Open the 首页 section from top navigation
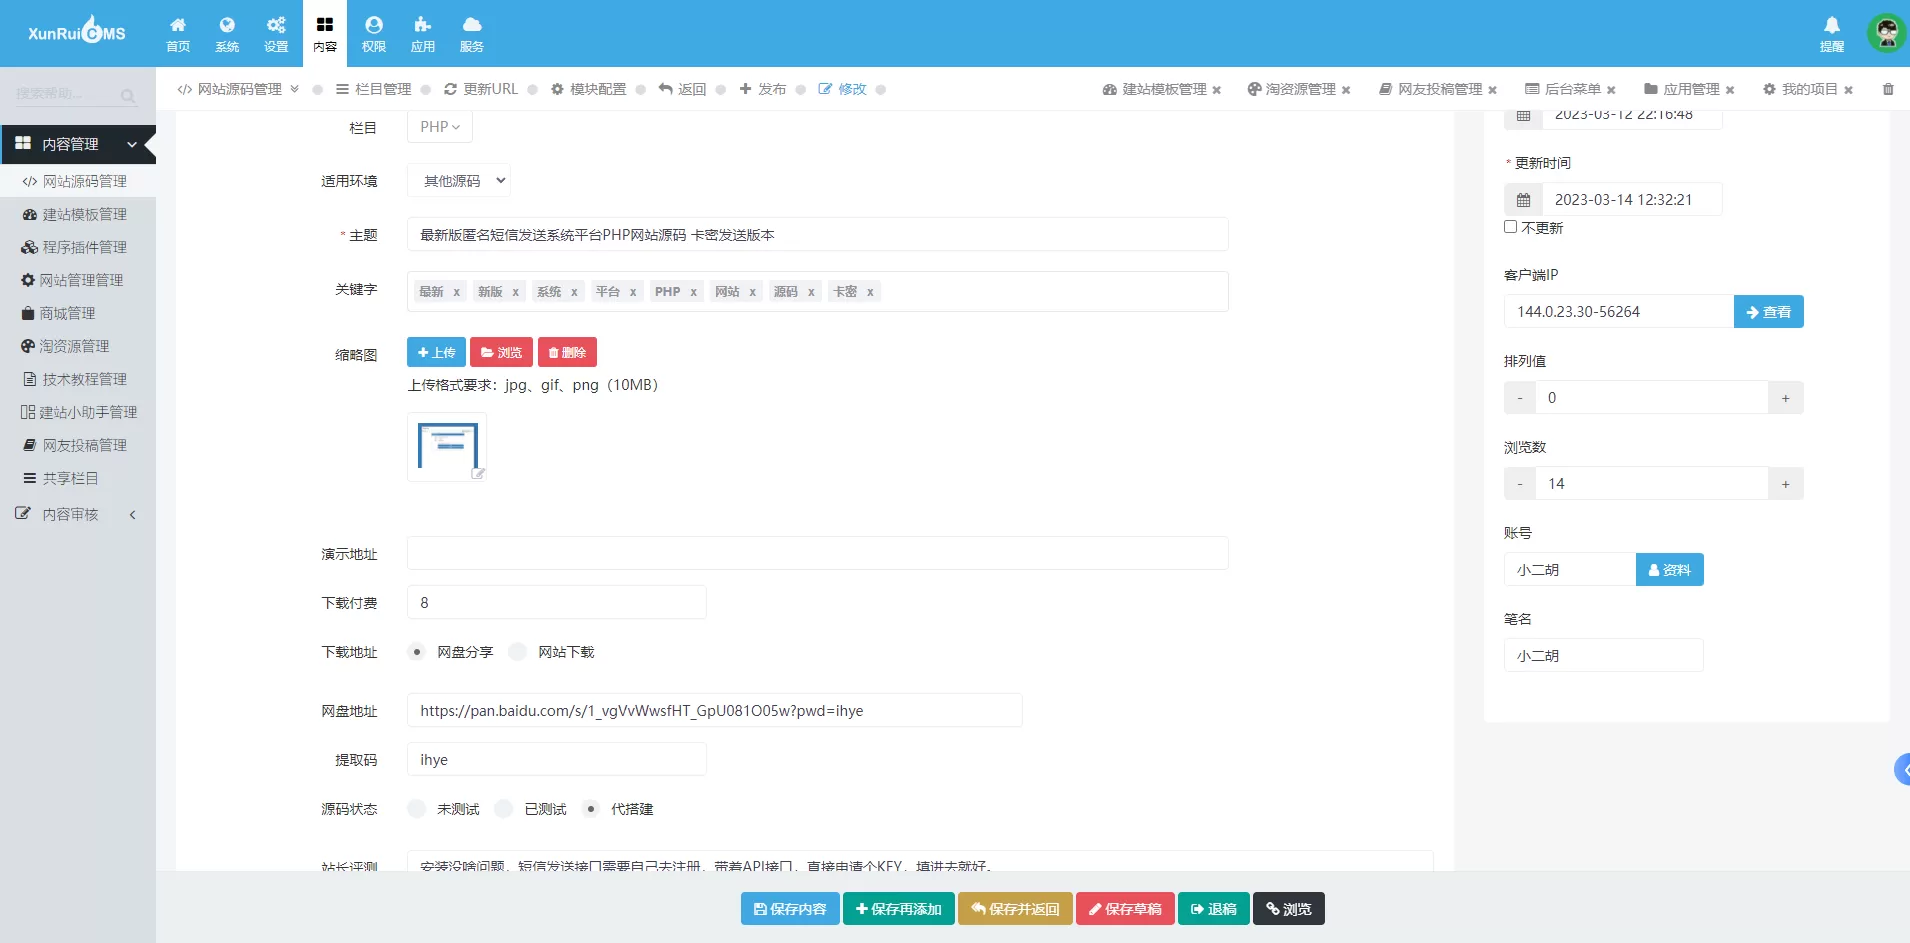Image resolution: width=1910 pixels, height=943 pixels. coord(177,33)
